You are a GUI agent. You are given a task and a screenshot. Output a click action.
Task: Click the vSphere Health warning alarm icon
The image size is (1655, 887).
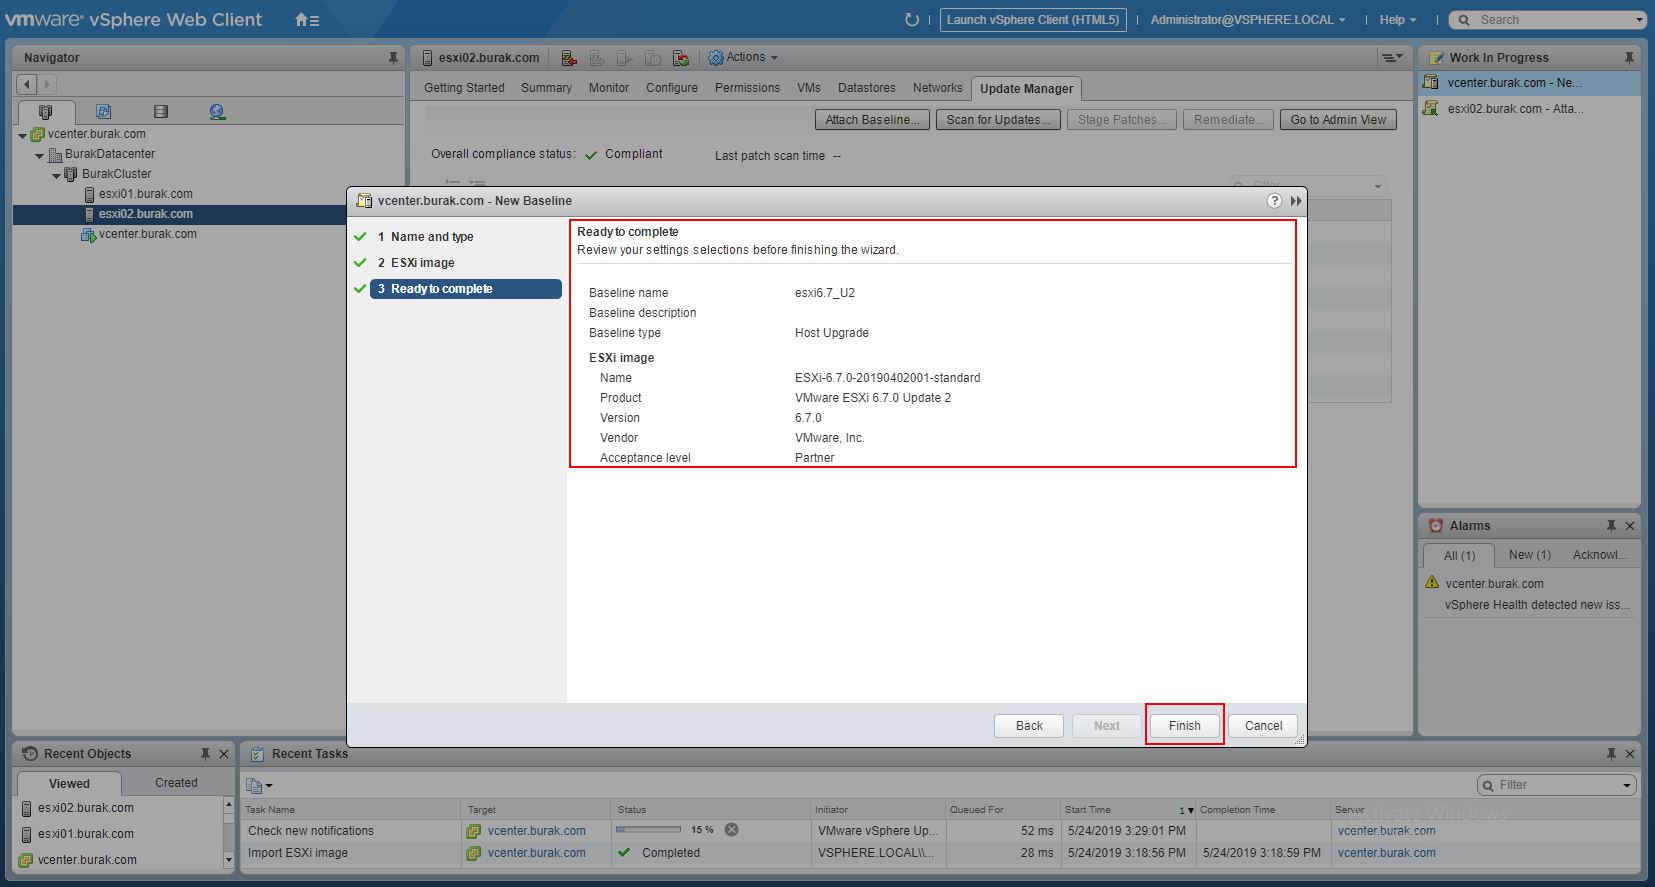1432,582
